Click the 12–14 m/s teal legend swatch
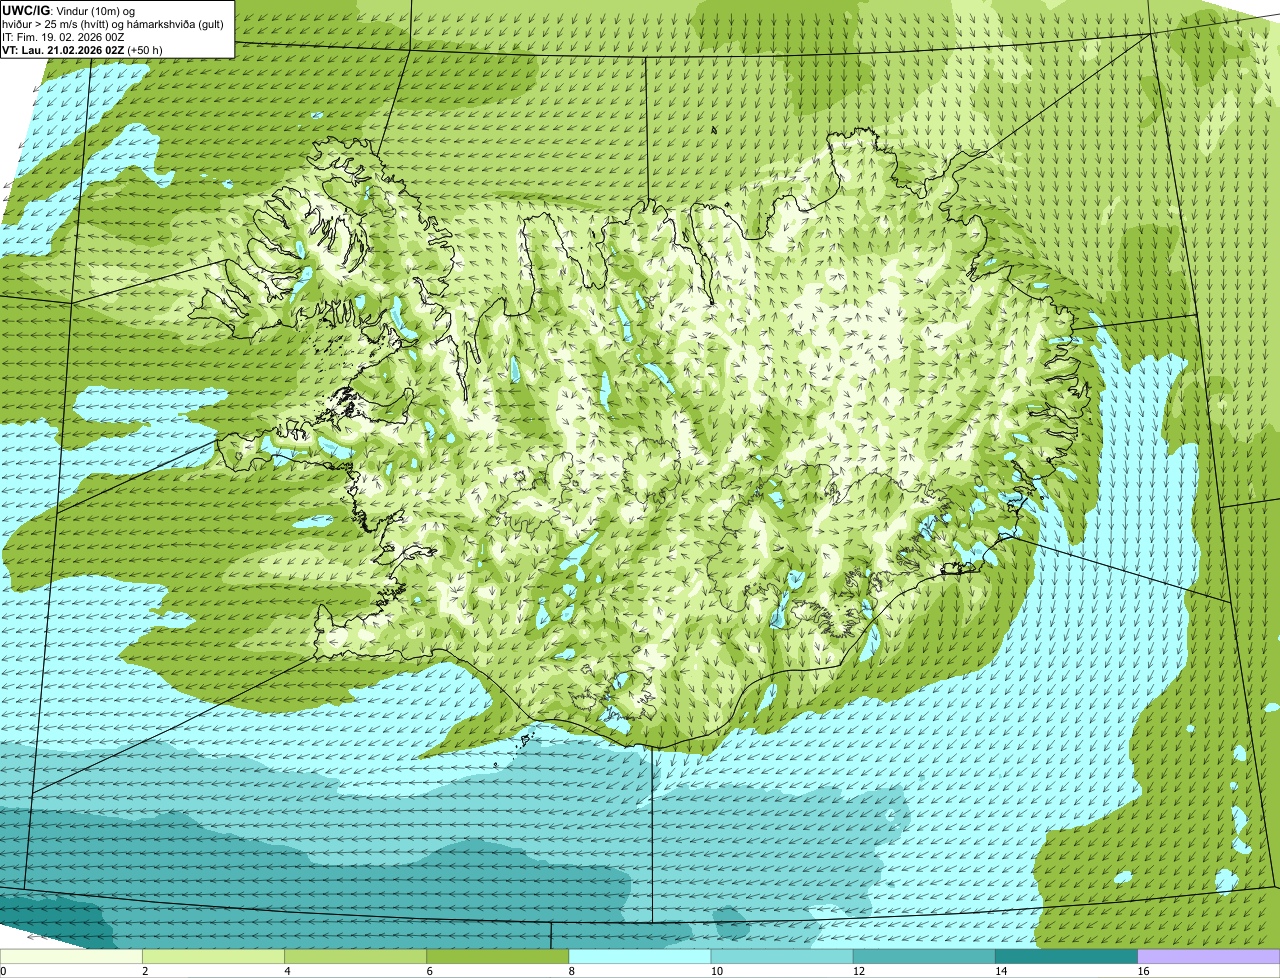Screen dimensions: 1280x978 coord(924,956)
